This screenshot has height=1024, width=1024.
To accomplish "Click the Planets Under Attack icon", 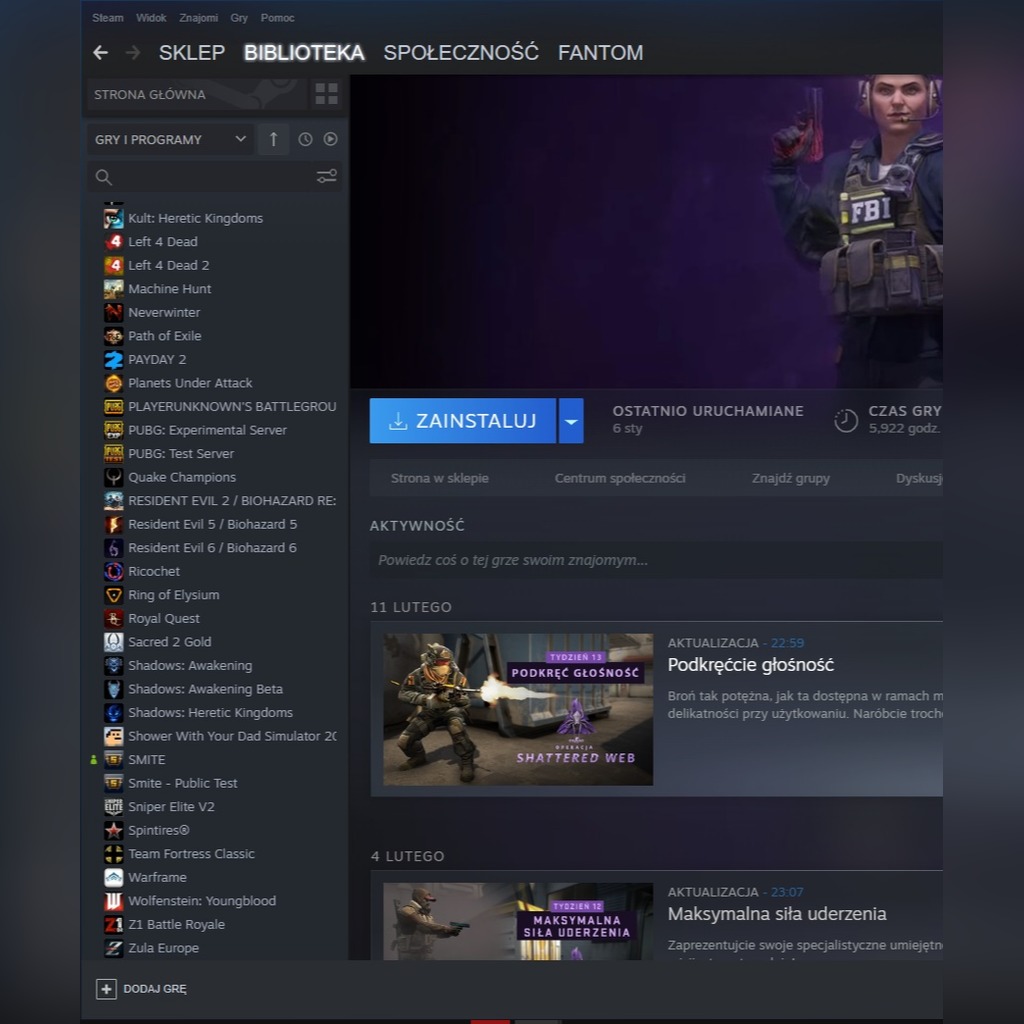I will click(x=114, y=383).
